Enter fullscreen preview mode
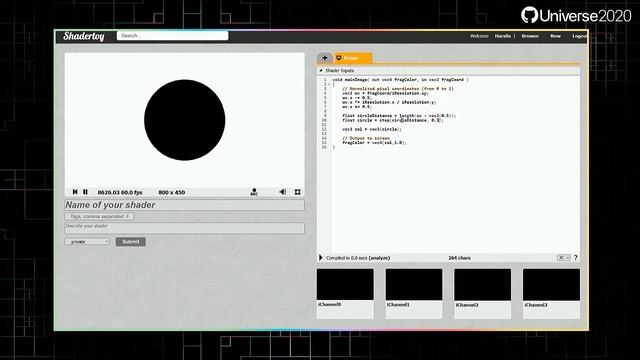 tap(298, 192)
